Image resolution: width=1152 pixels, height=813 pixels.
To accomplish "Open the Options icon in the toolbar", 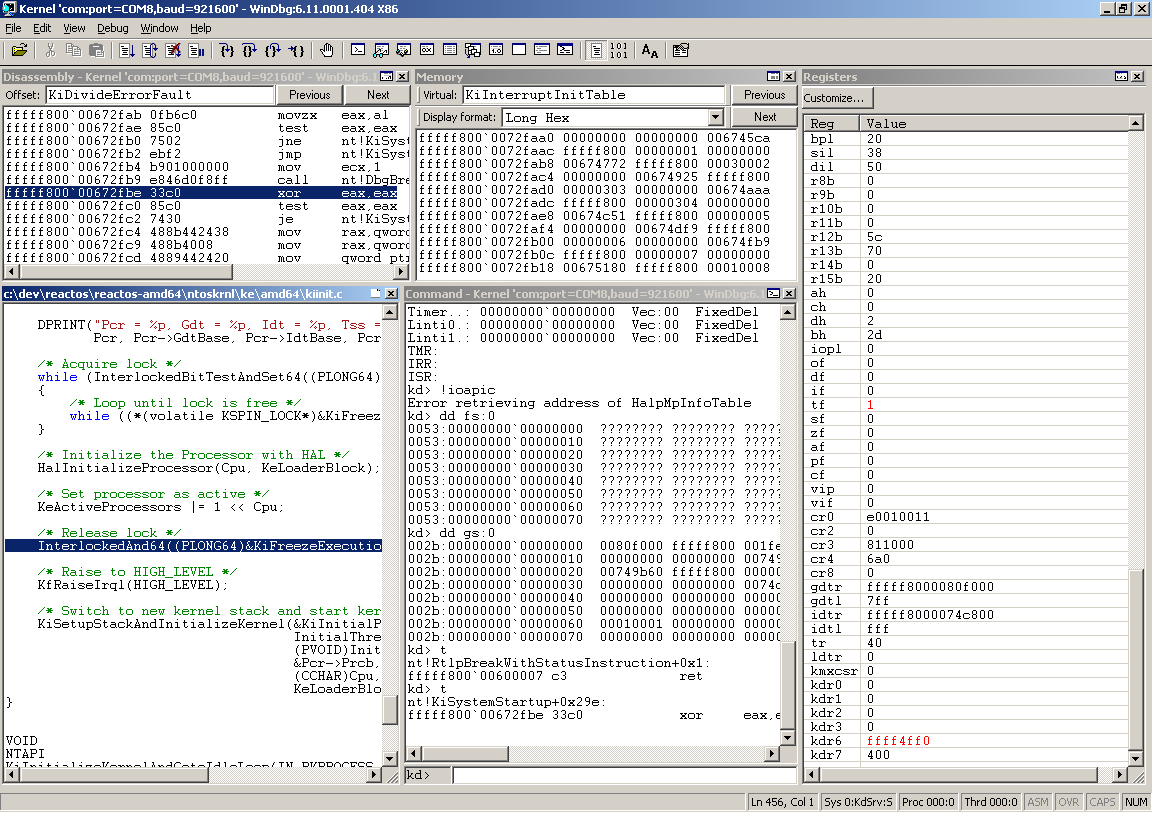I will 681,50.
